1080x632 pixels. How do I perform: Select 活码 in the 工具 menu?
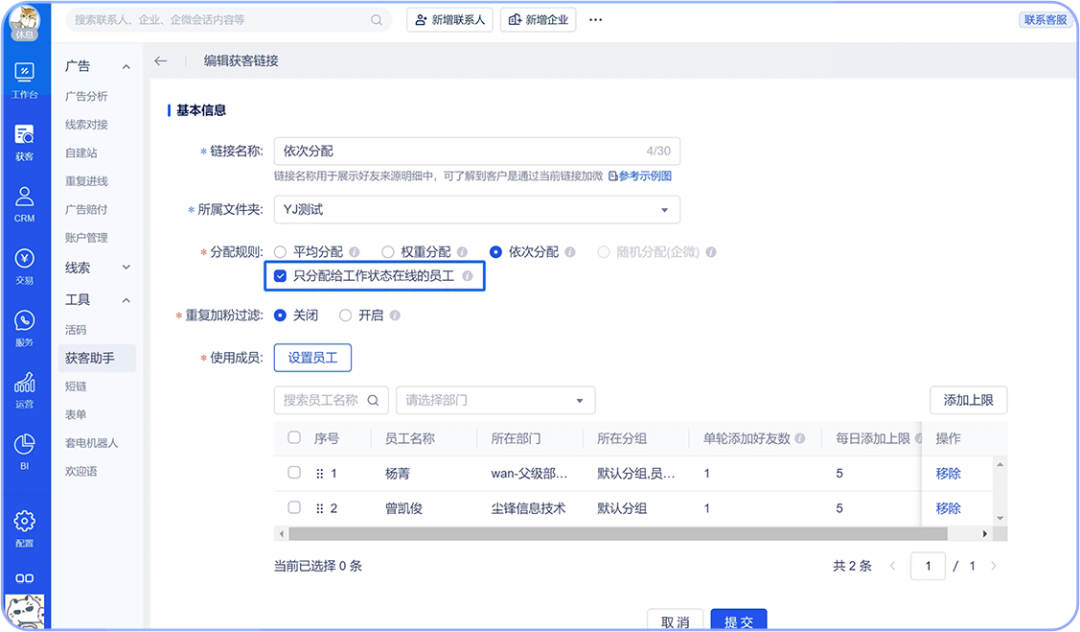point(76,330)
